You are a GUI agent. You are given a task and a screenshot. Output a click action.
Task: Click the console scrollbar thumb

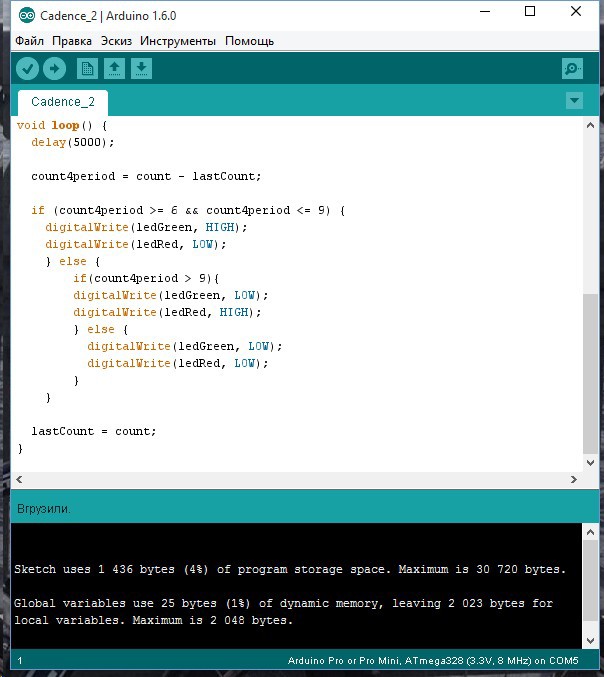[x=590, y=581]
